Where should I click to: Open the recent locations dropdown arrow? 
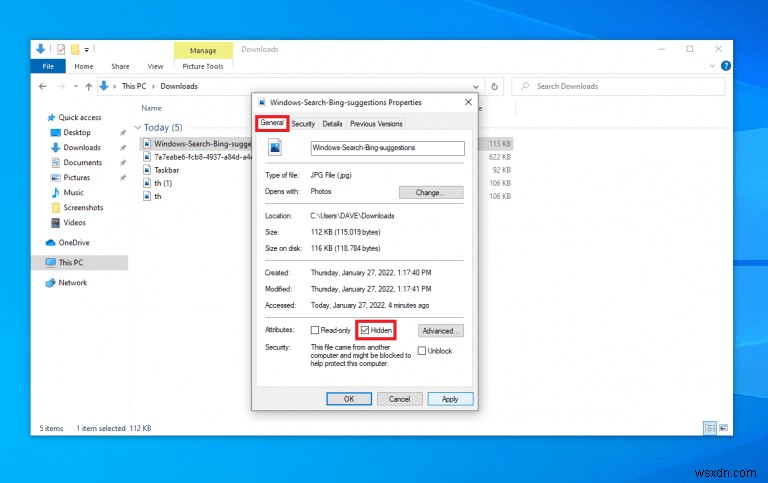tap(76, 86)
